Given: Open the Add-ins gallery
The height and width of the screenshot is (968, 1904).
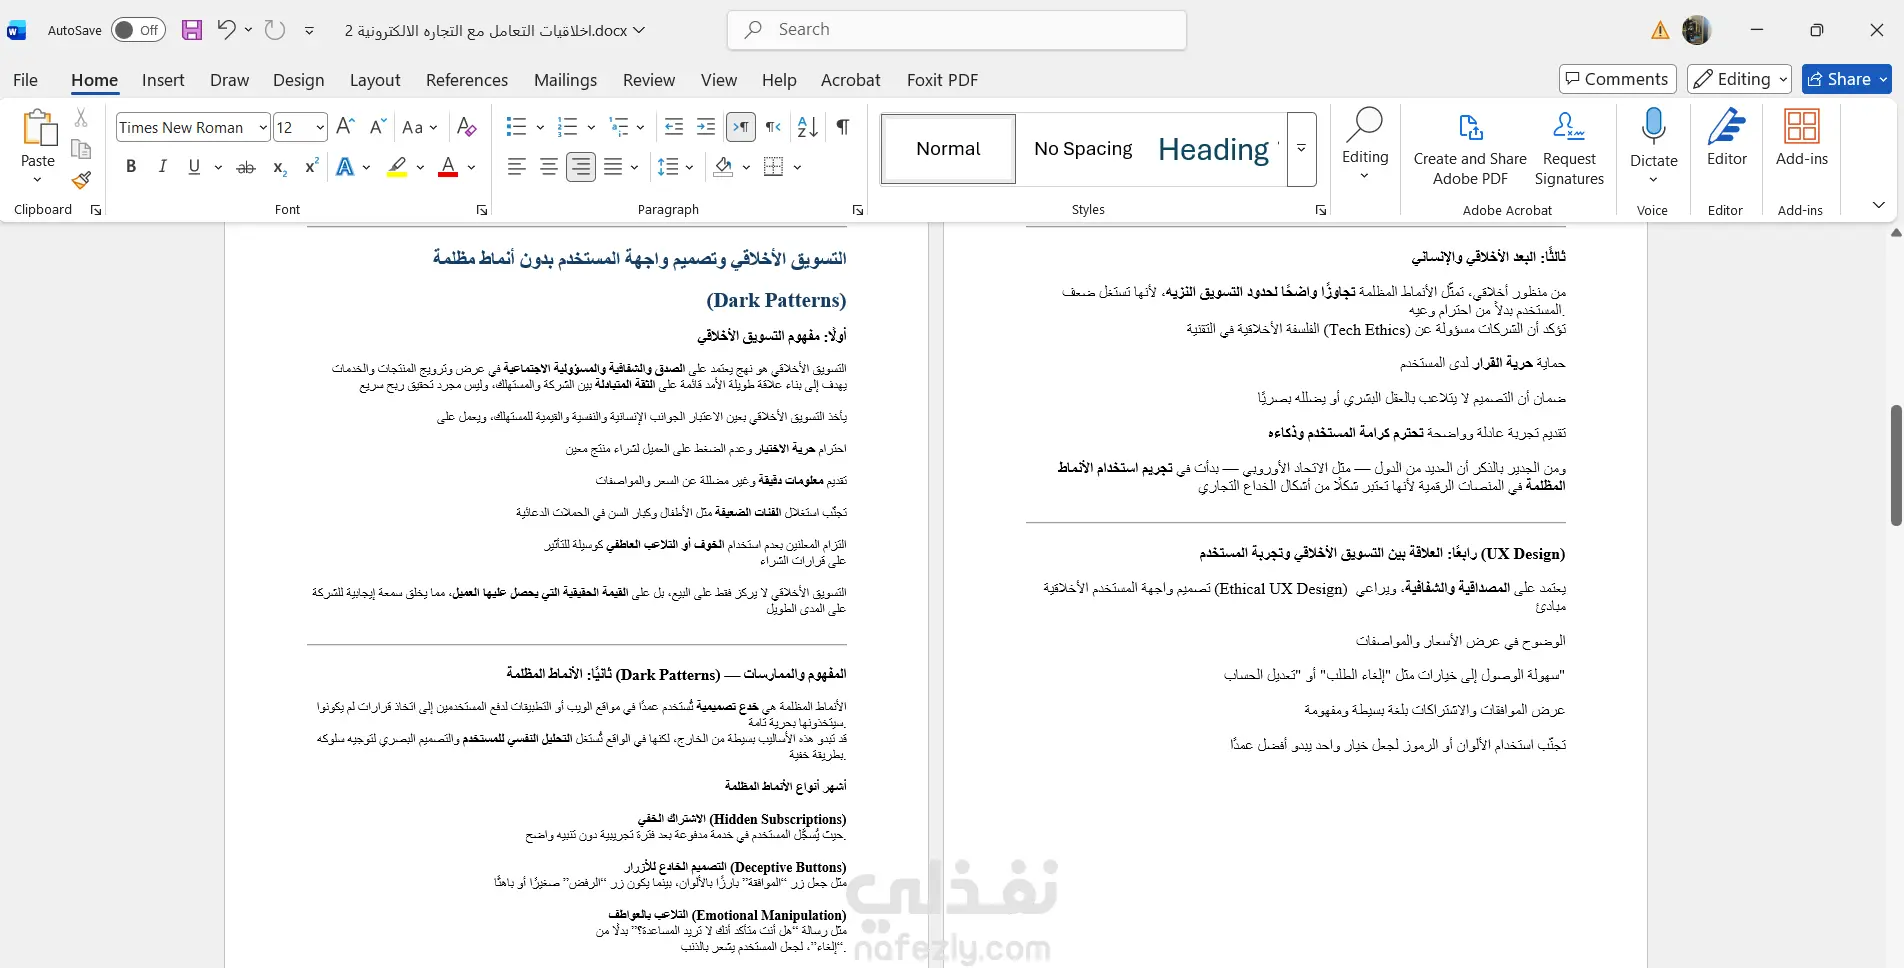Looking at the screenshot, I should pos(1802,137).
